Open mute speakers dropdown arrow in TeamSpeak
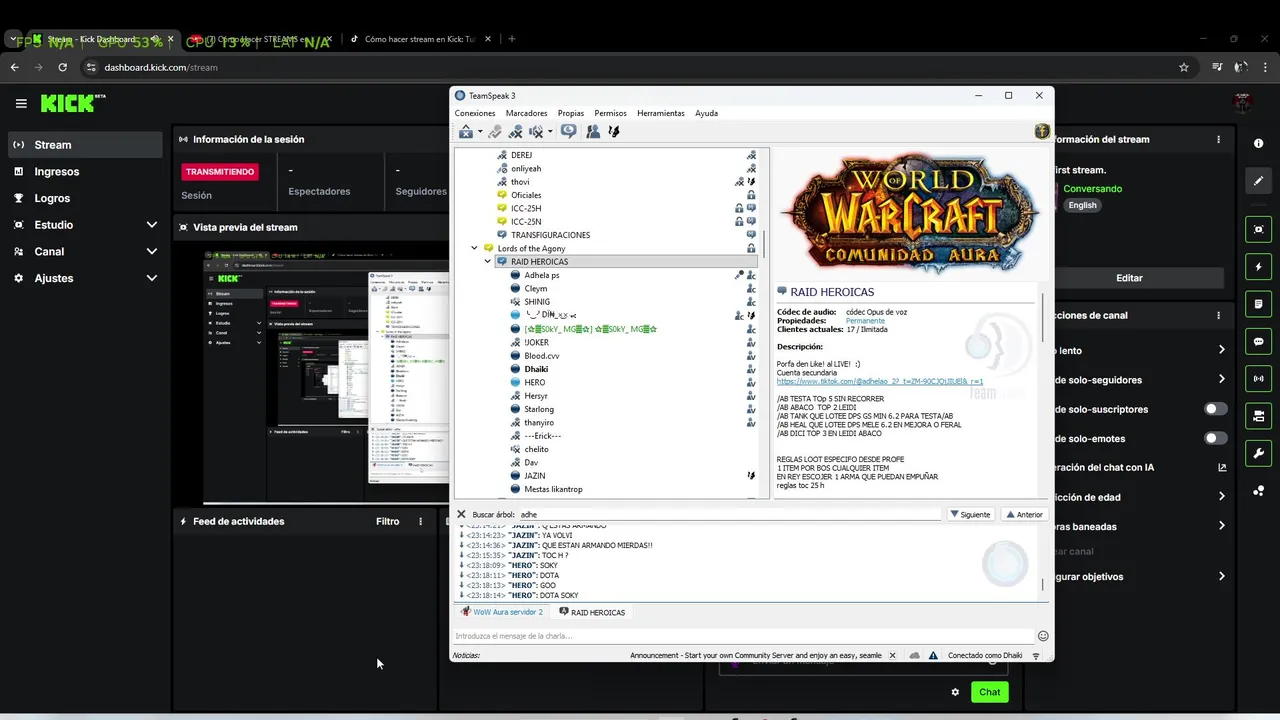1280x720 pixels. tap(550, 132)
